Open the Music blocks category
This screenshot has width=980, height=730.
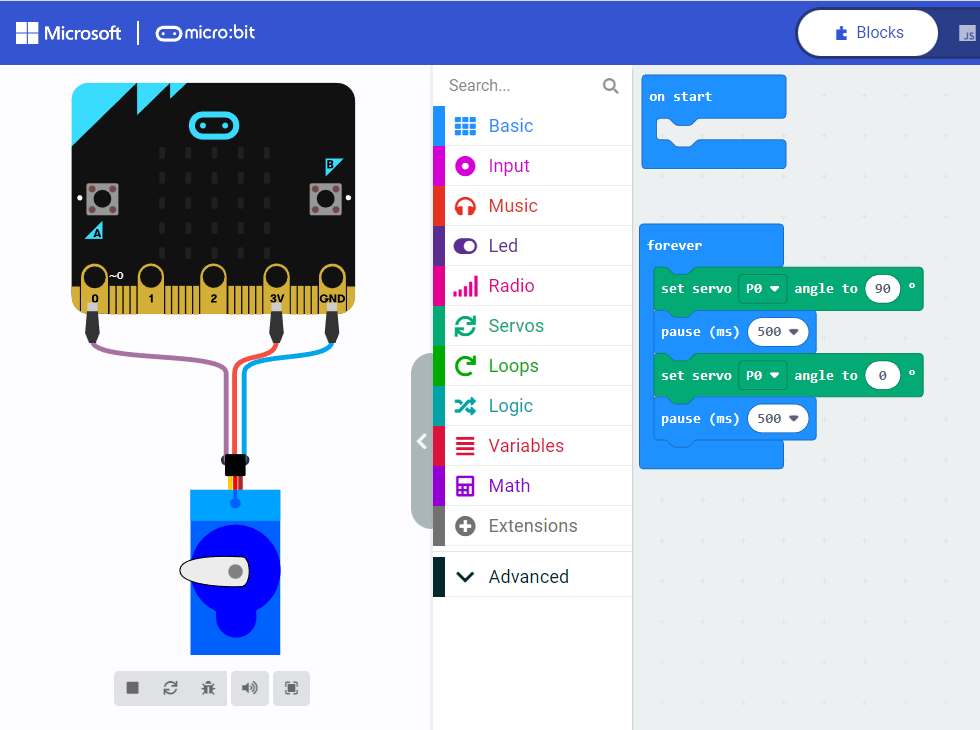[532, 206]
